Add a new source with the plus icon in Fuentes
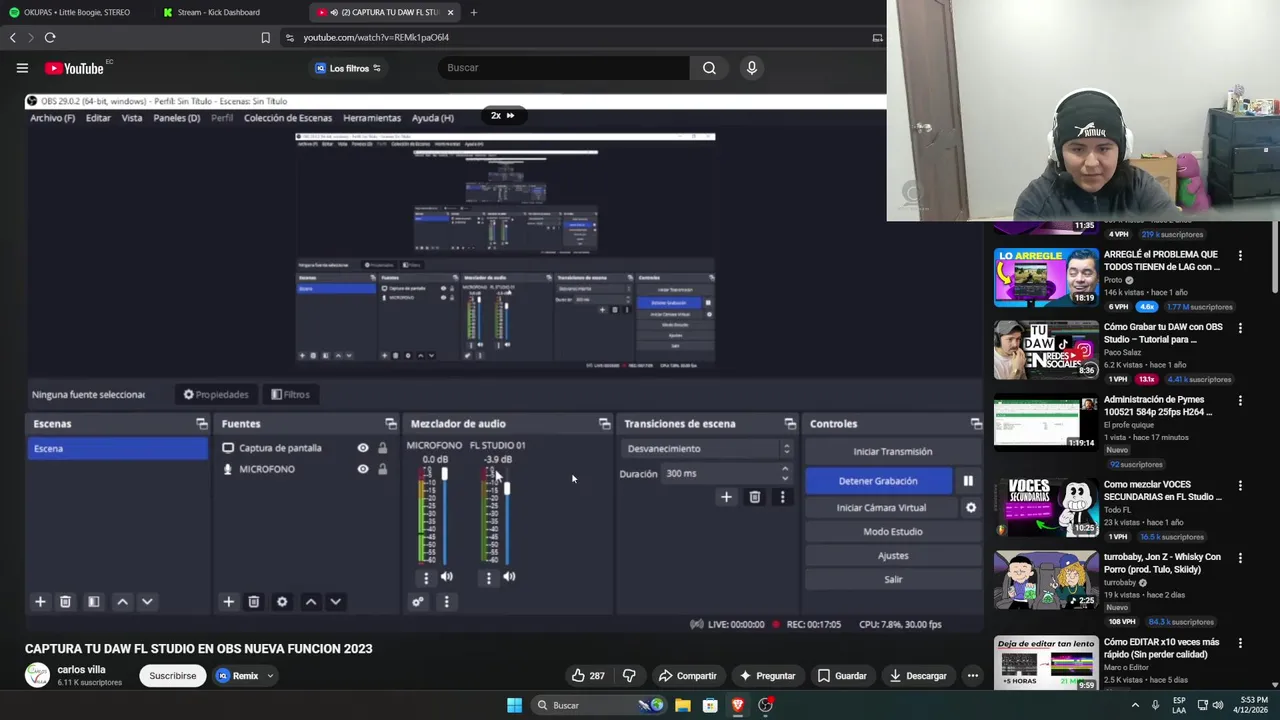 pos(228,602)
